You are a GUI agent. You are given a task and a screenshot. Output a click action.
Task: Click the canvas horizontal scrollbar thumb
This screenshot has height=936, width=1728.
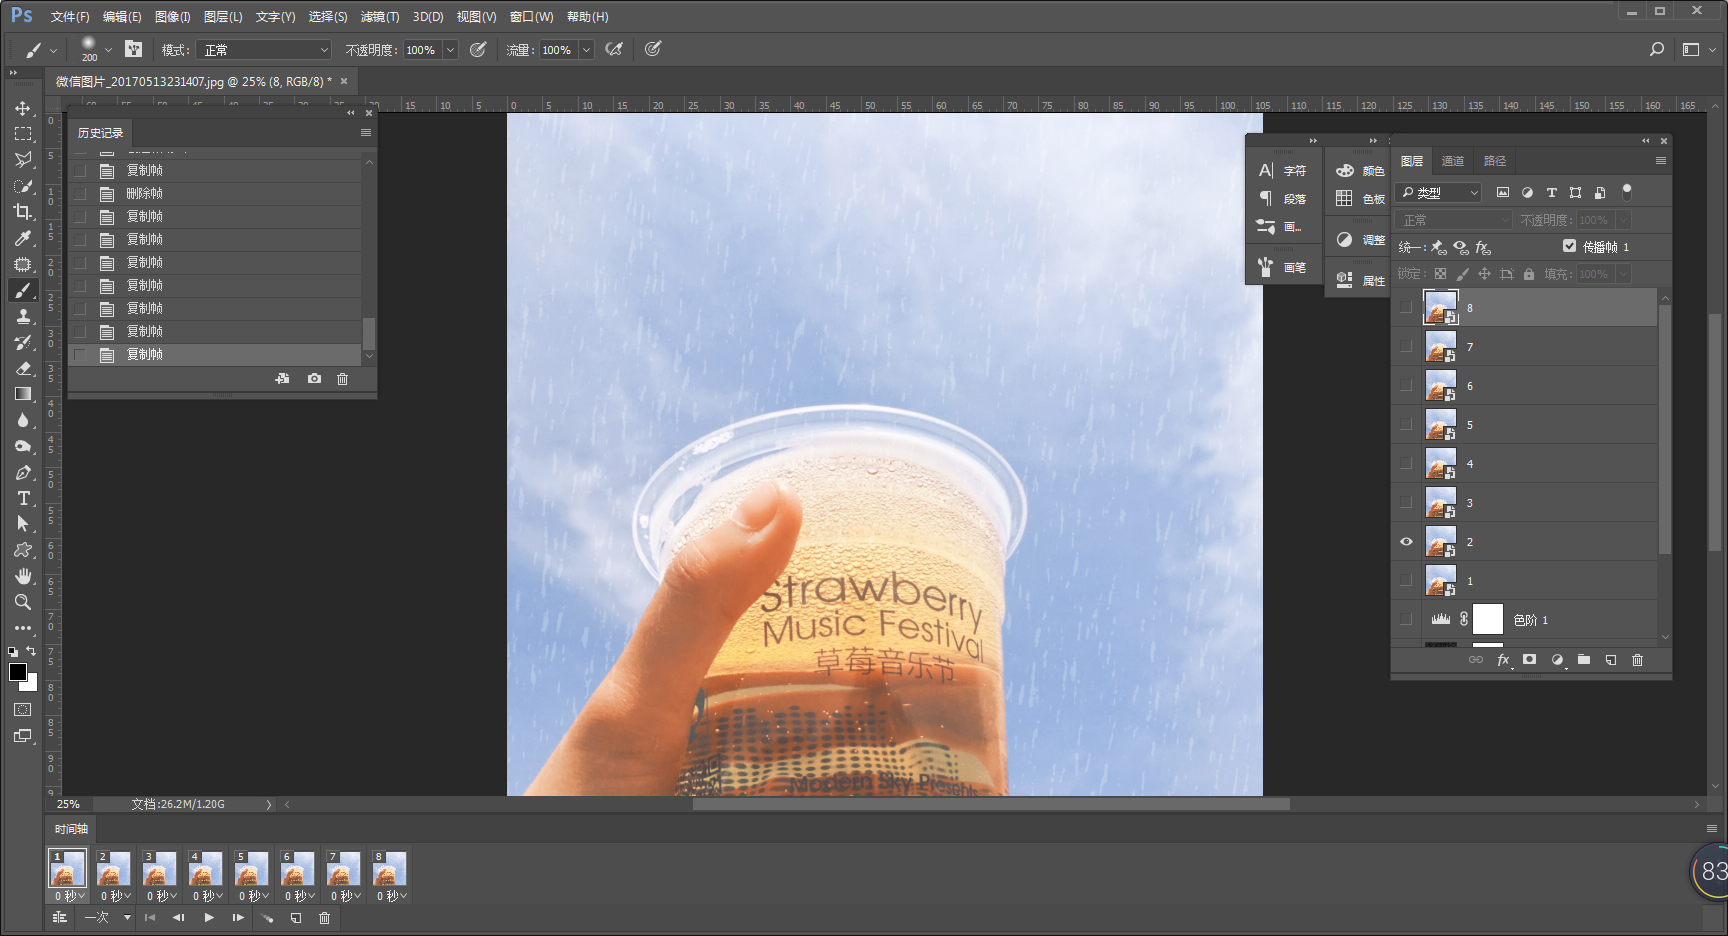(991, 804)
